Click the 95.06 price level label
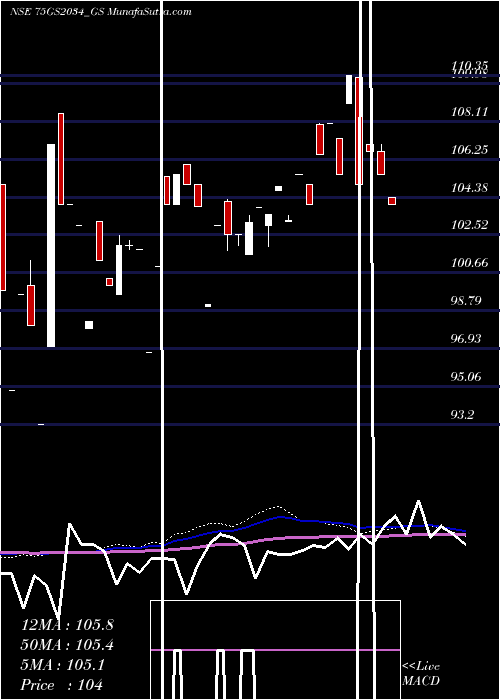The image size is (500, 700). click(467, 377)
